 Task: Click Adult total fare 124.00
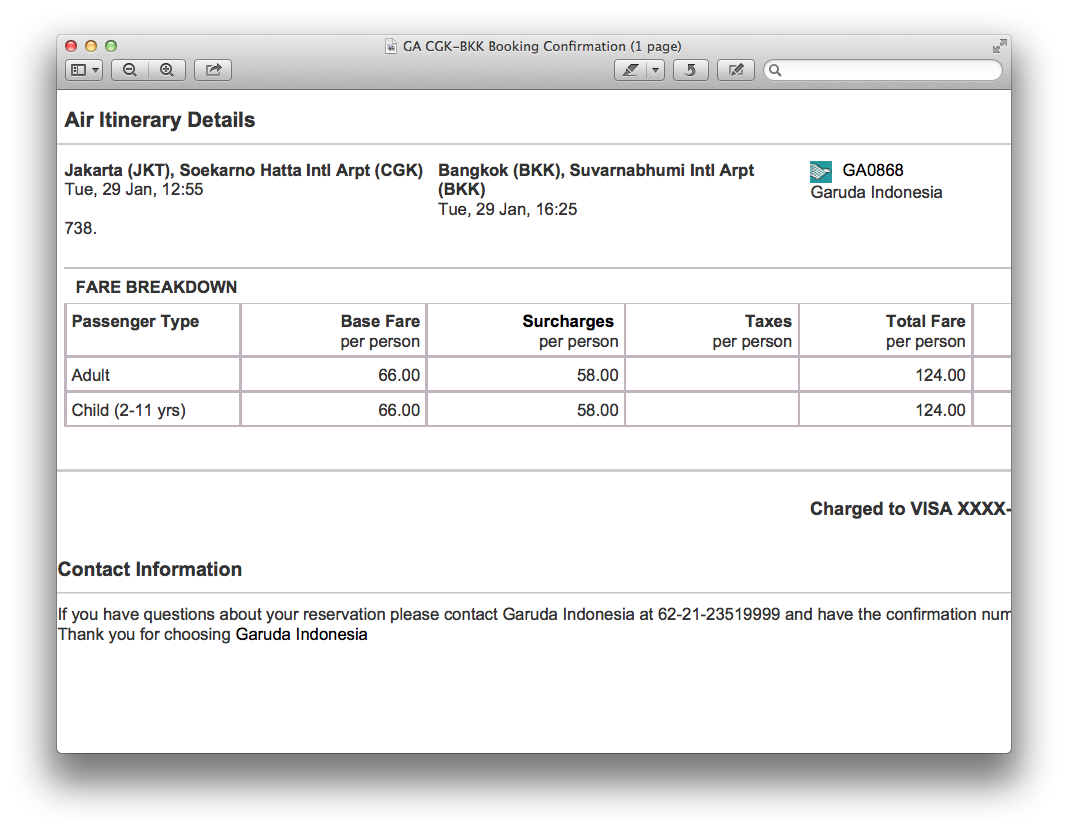940,375
